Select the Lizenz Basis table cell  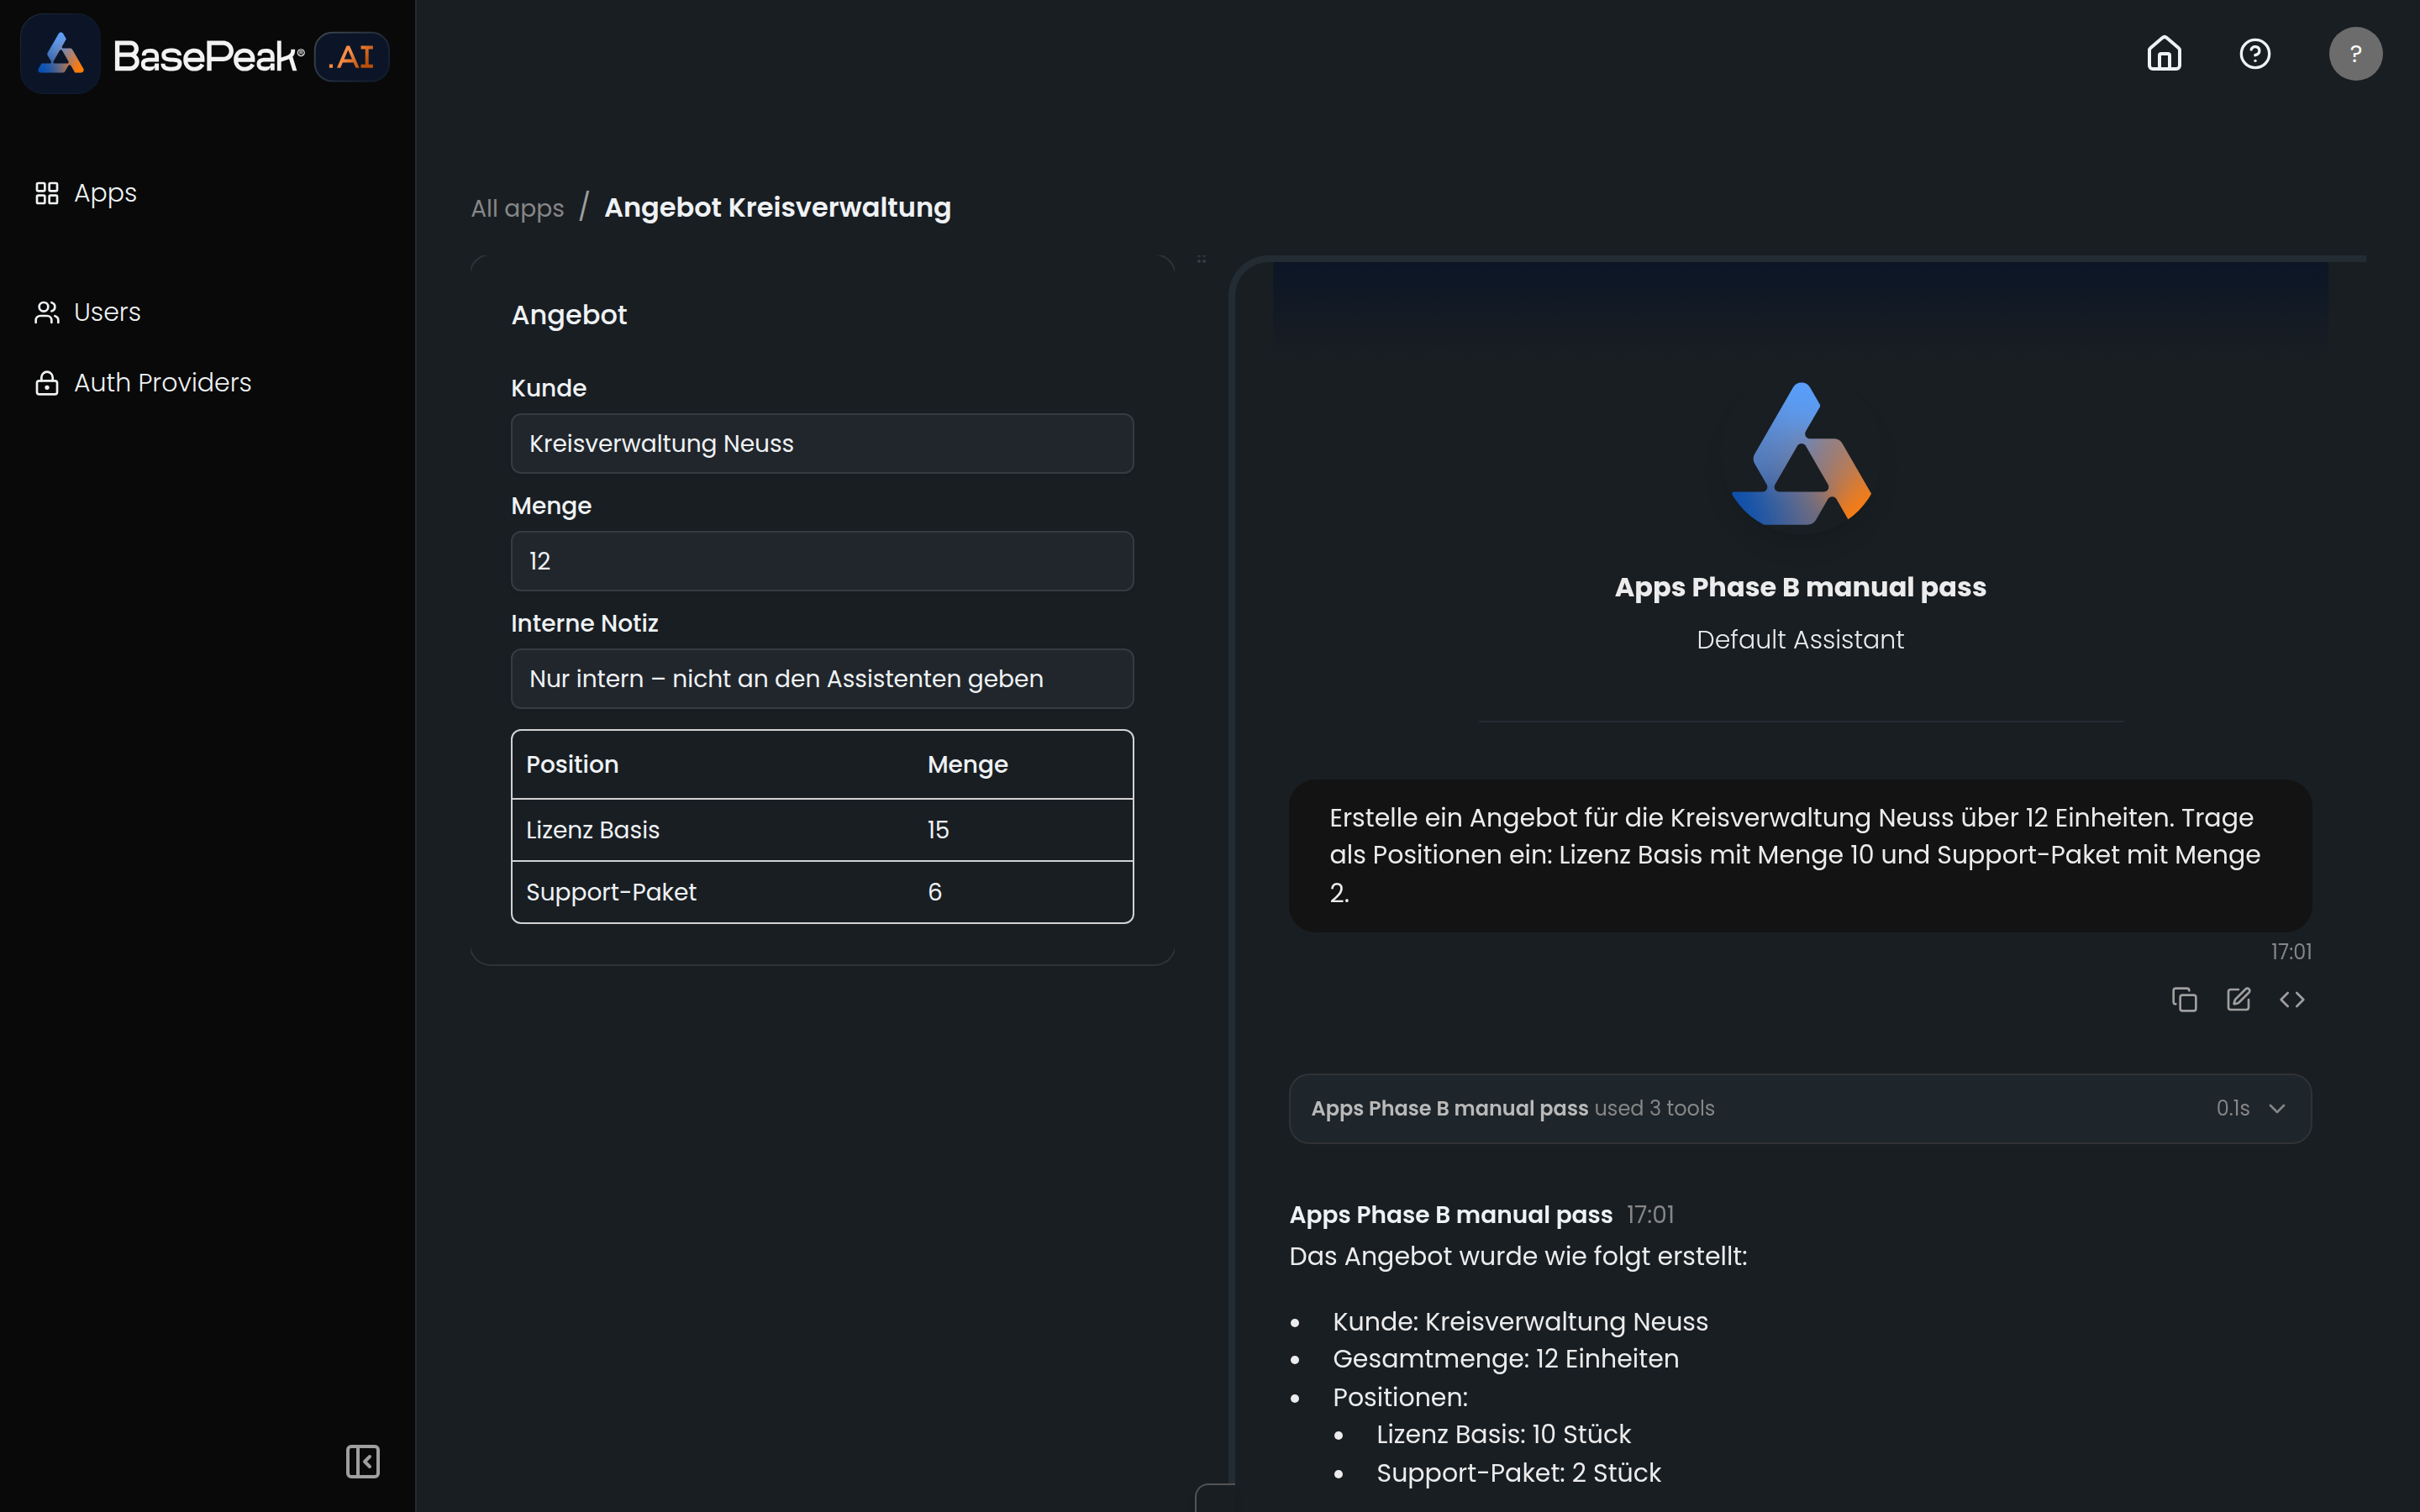pyautogui.click(x=592, y=830)
